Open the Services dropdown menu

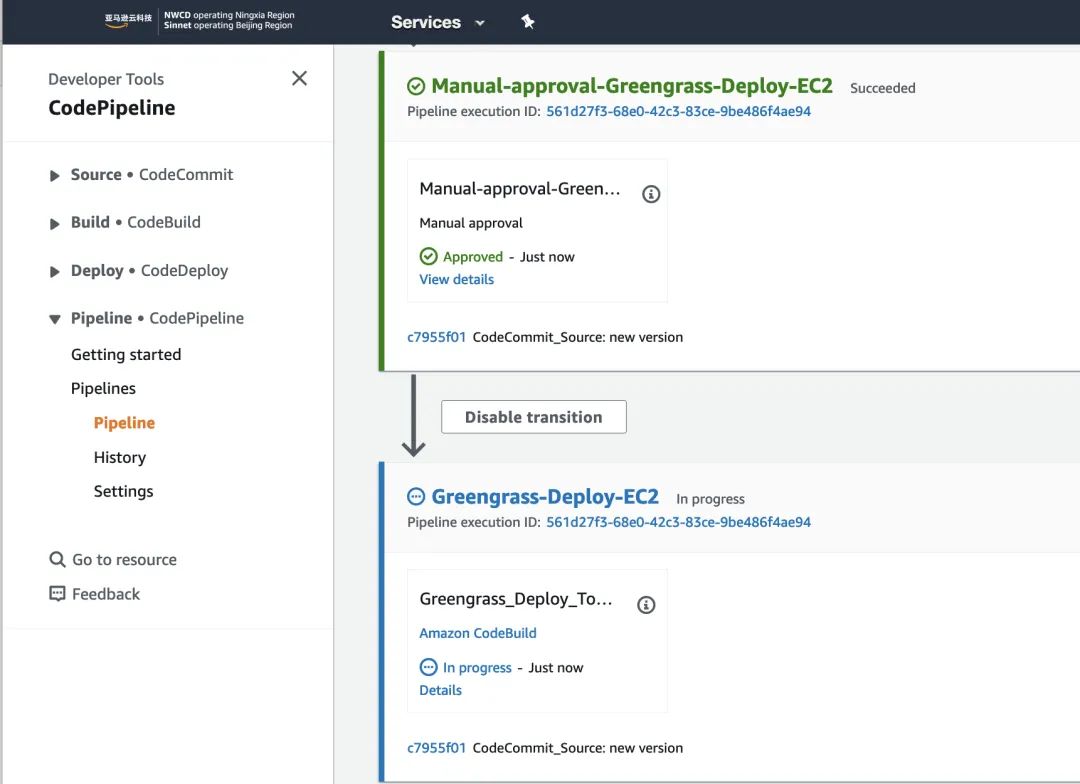[437, 22]
